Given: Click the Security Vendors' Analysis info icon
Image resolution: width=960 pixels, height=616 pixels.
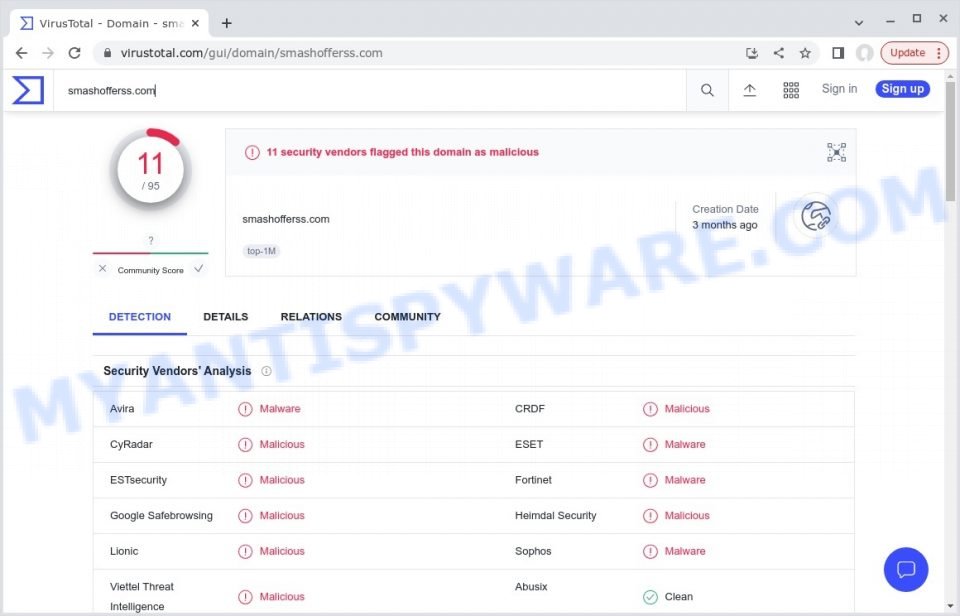Looking at the screenshot, I should tap(266, 371).
